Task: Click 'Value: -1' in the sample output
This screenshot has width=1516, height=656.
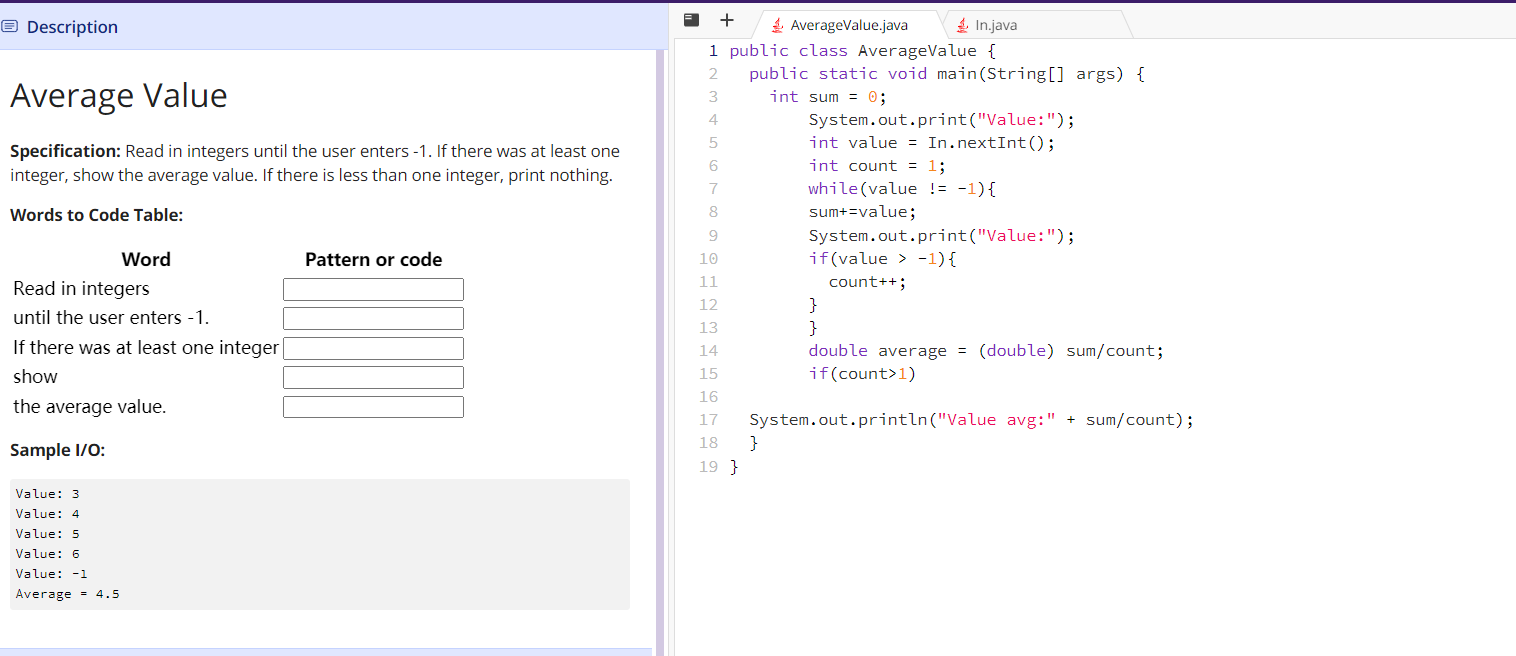Action: tap(52, 574)
